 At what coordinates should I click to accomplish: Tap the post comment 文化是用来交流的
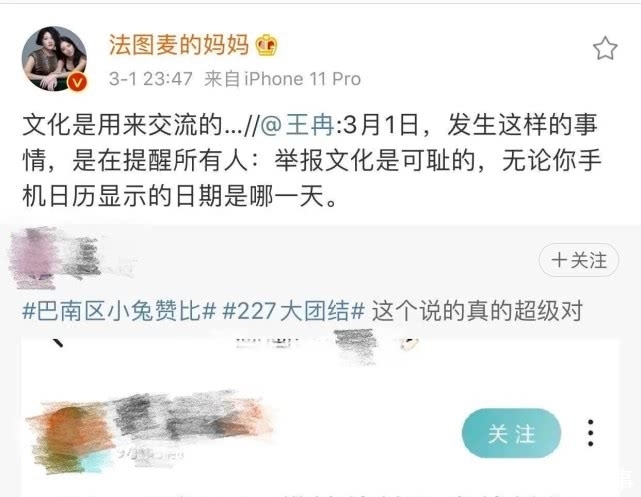(x=122, y=125)
